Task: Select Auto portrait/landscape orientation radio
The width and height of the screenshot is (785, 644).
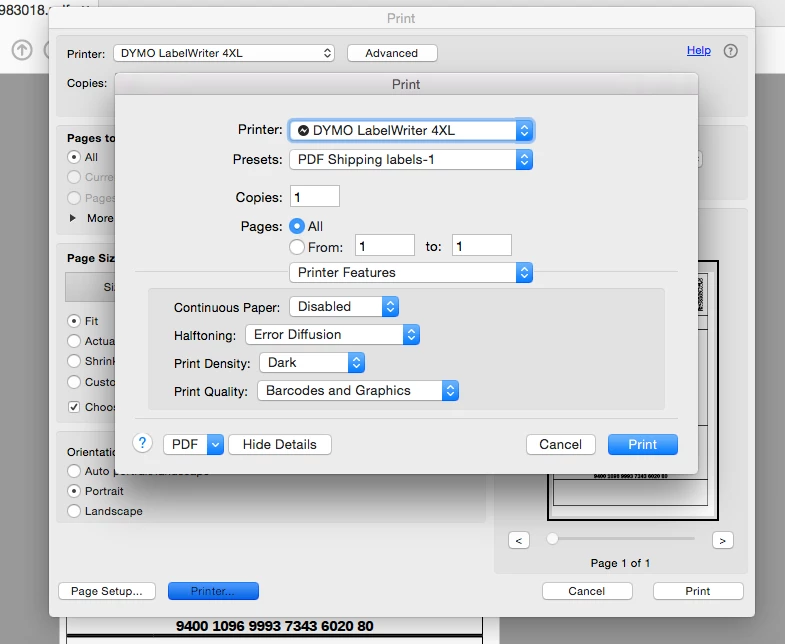Action: pos(74,471)
